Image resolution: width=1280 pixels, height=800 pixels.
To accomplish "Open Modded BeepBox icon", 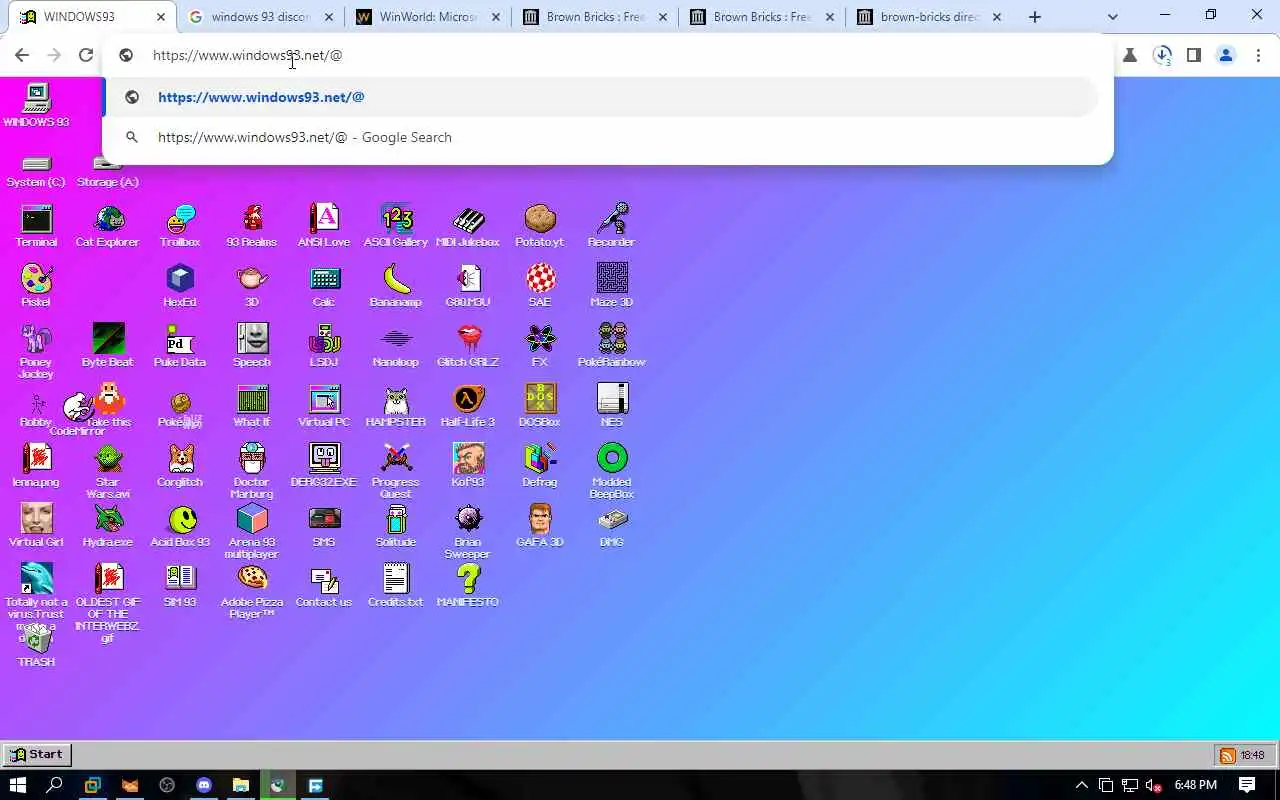I will [x=612, y=472].
